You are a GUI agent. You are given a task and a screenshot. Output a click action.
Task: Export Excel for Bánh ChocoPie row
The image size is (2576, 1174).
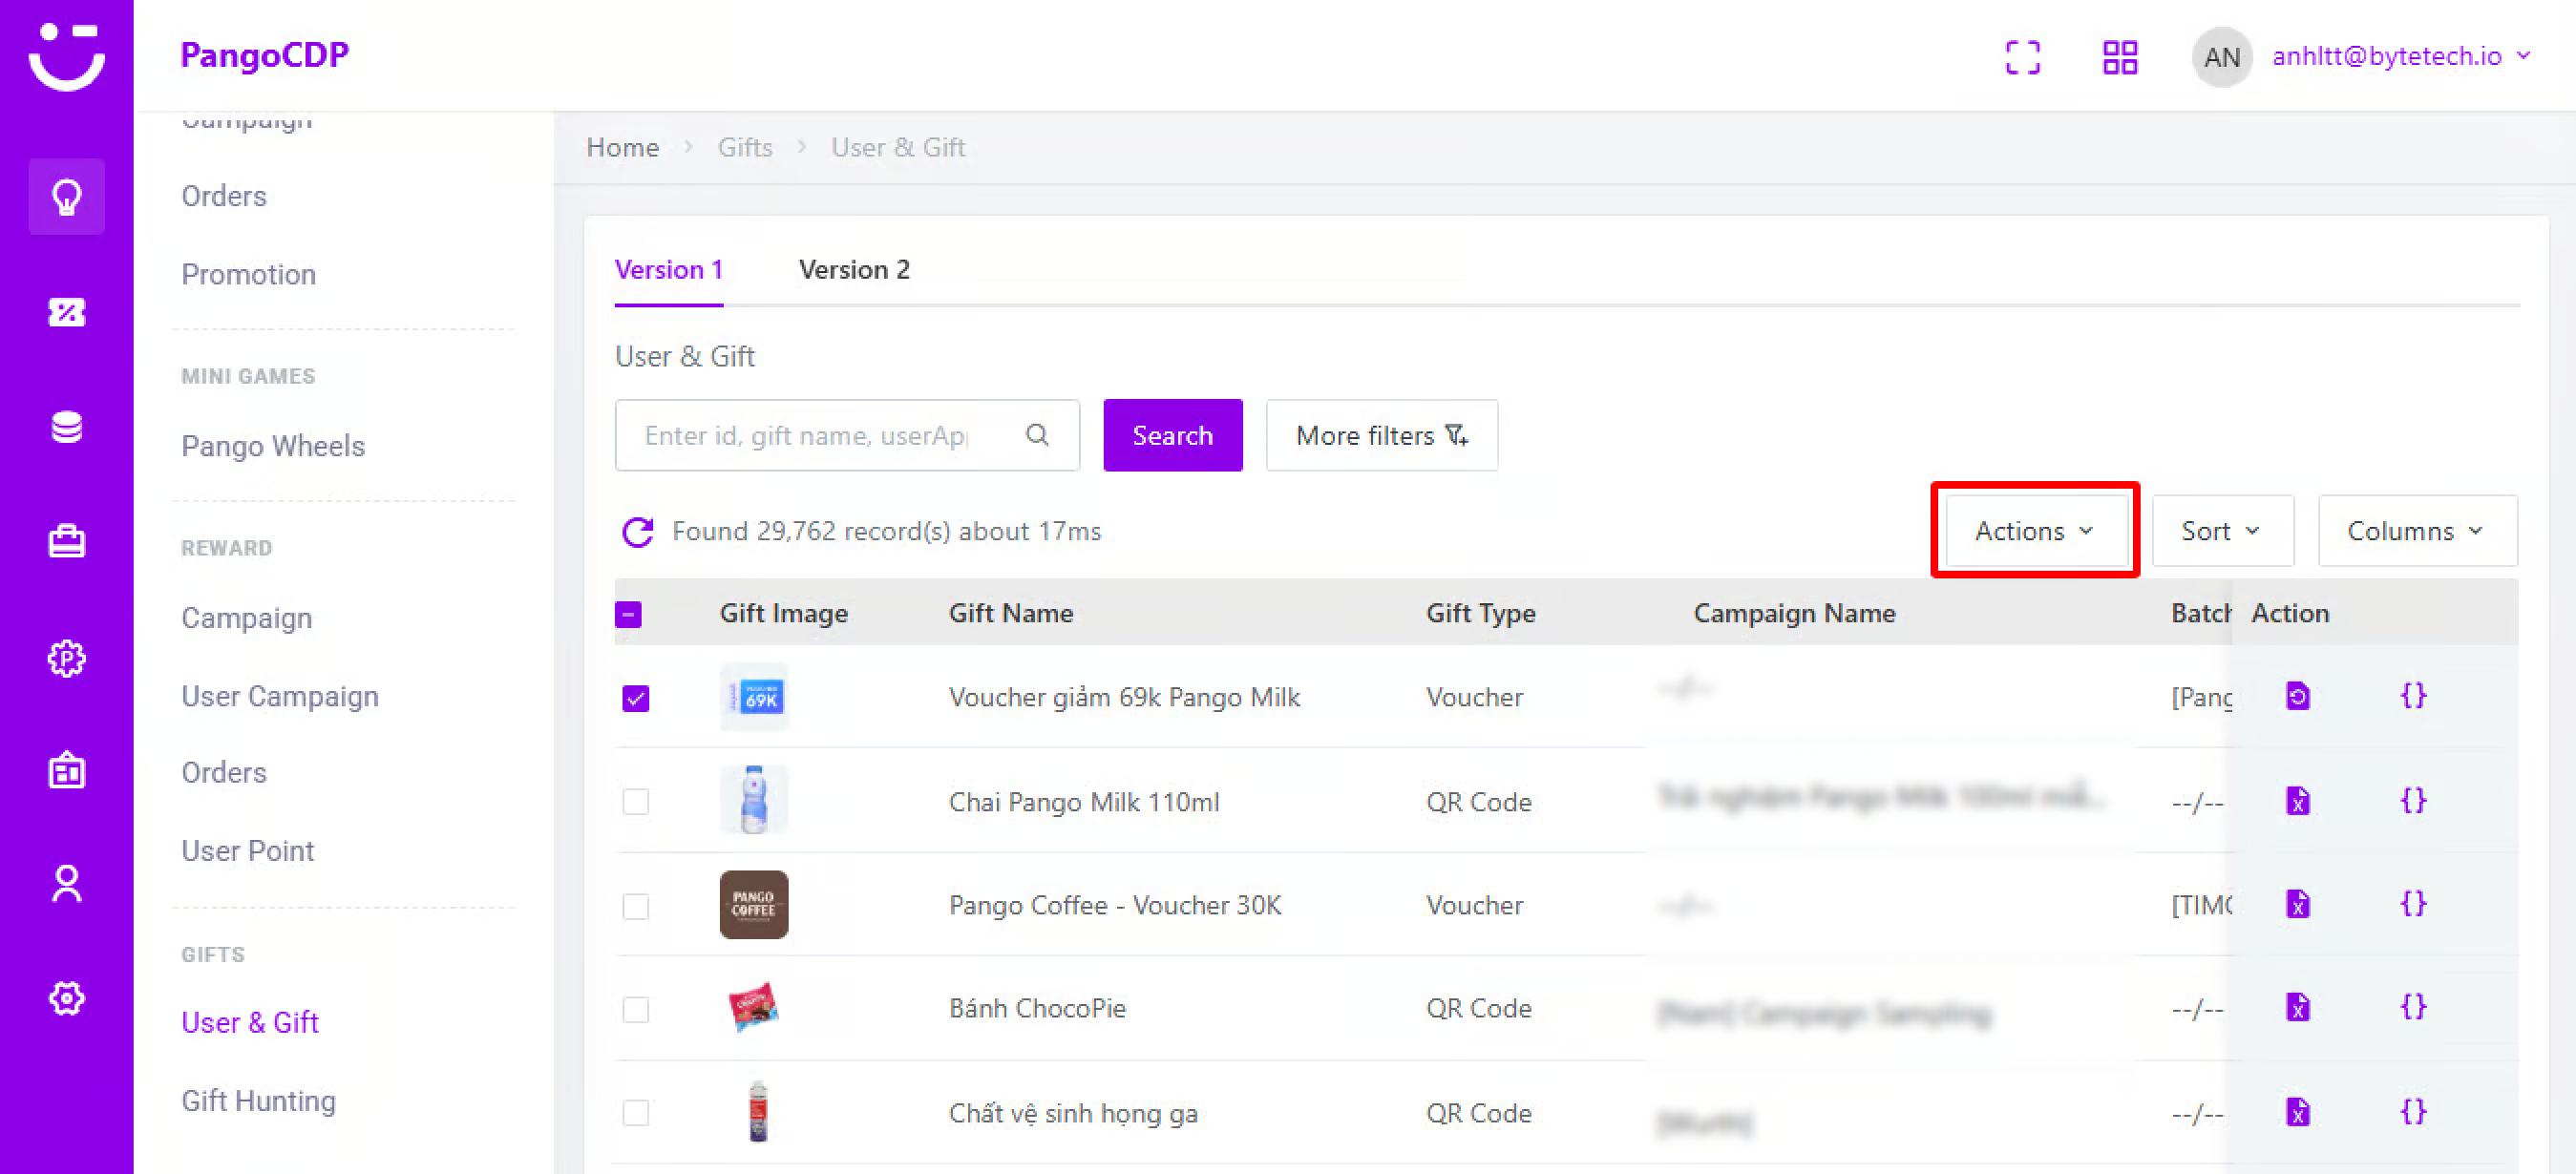2297,1007
